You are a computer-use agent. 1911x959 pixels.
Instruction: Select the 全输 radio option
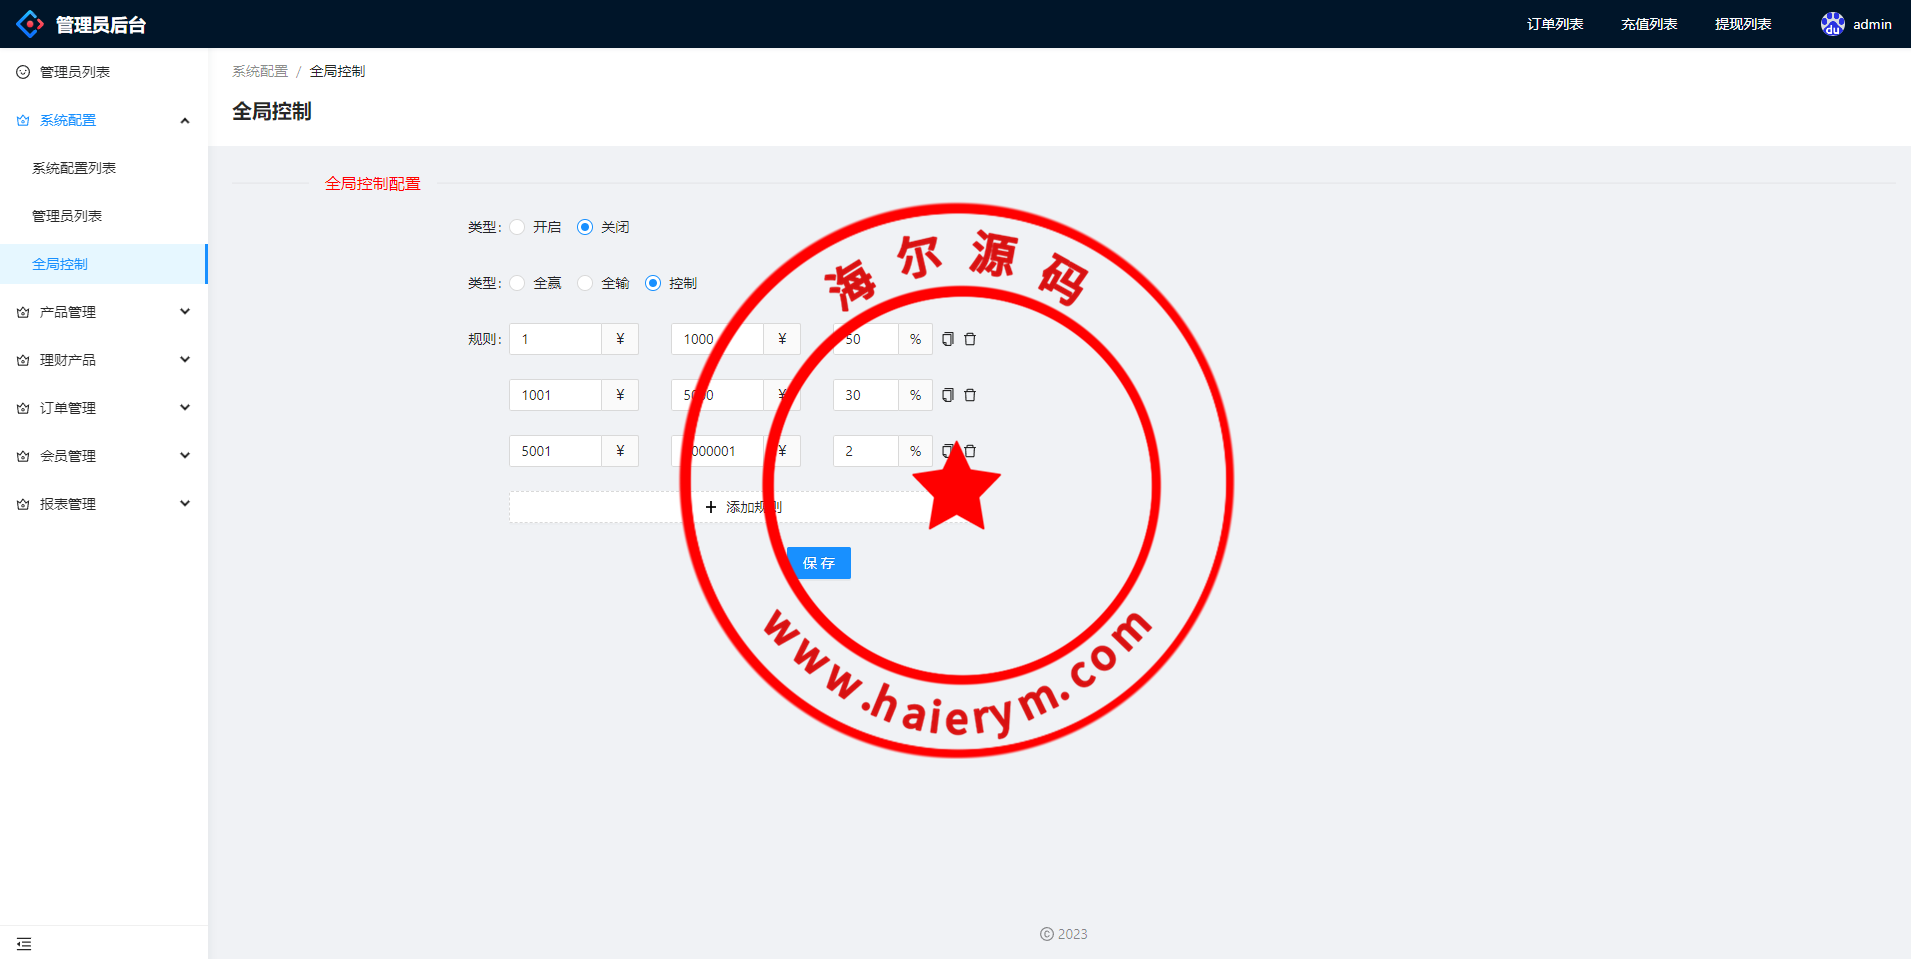pos(585,283)
